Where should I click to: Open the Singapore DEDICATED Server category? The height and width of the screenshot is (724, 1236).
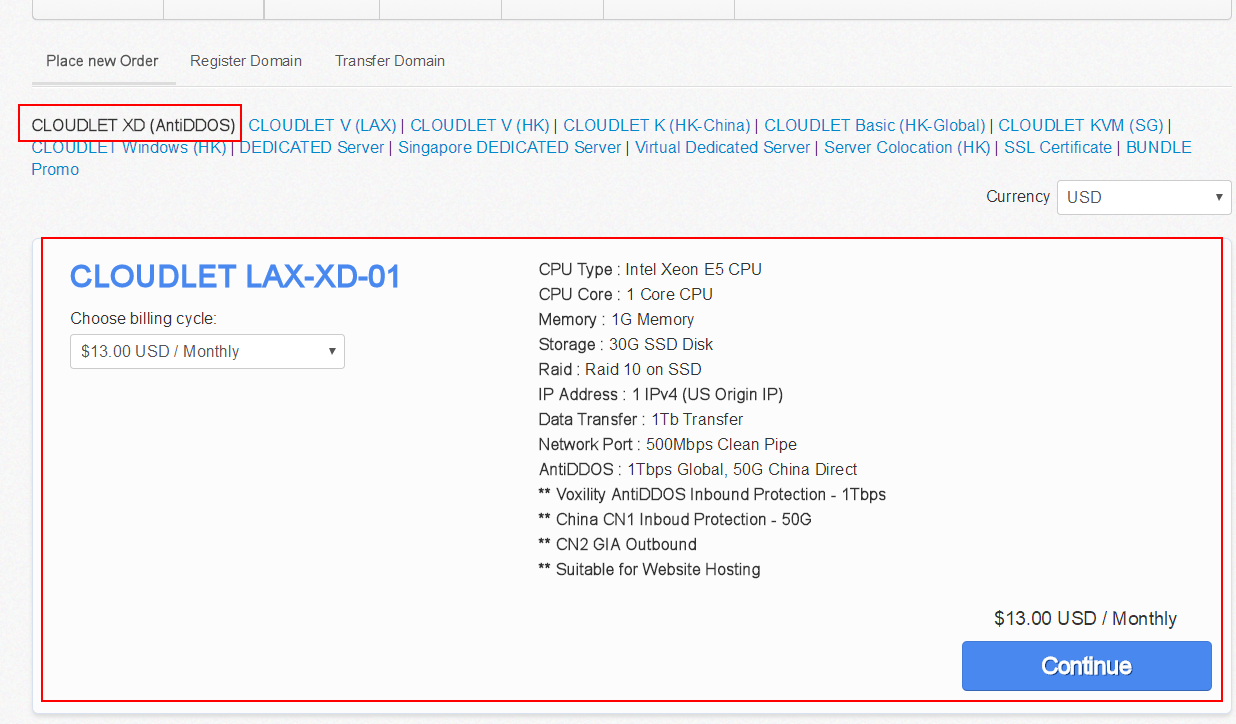(510, 147)
